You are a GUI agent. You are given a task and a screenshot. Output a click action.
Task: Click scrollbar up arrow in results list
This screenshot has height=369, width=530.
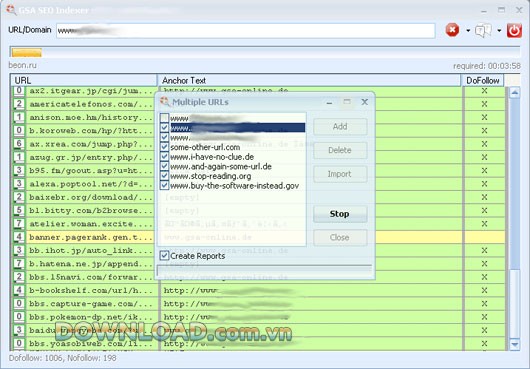coord(514,92)
